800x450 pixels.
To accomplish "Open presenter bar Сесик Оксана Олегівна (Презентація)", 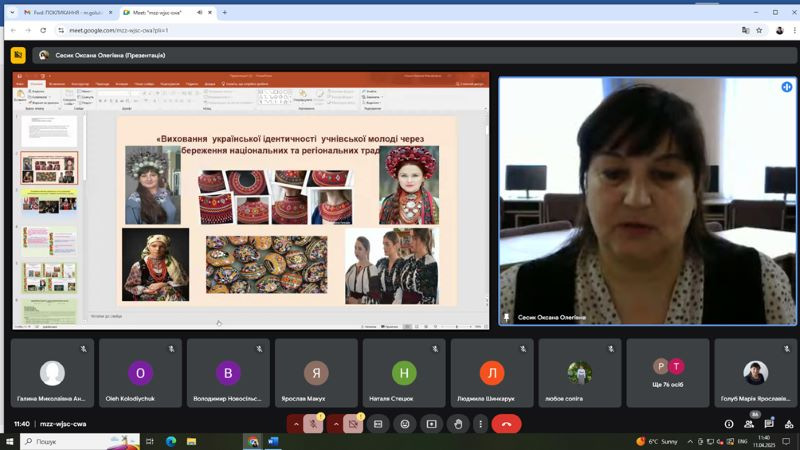I will (414, 55).
